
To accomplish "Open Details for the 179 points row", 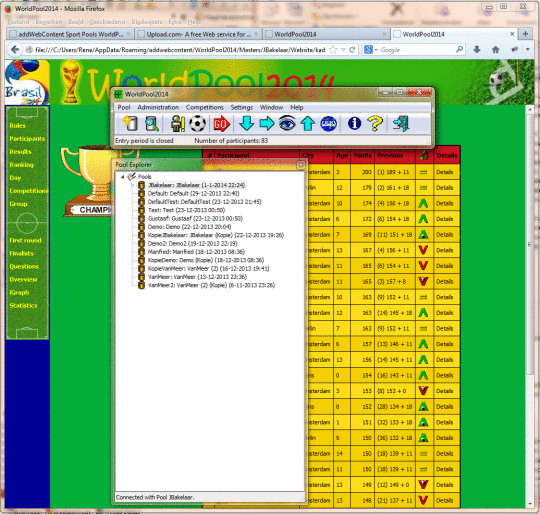I will 445,188.
